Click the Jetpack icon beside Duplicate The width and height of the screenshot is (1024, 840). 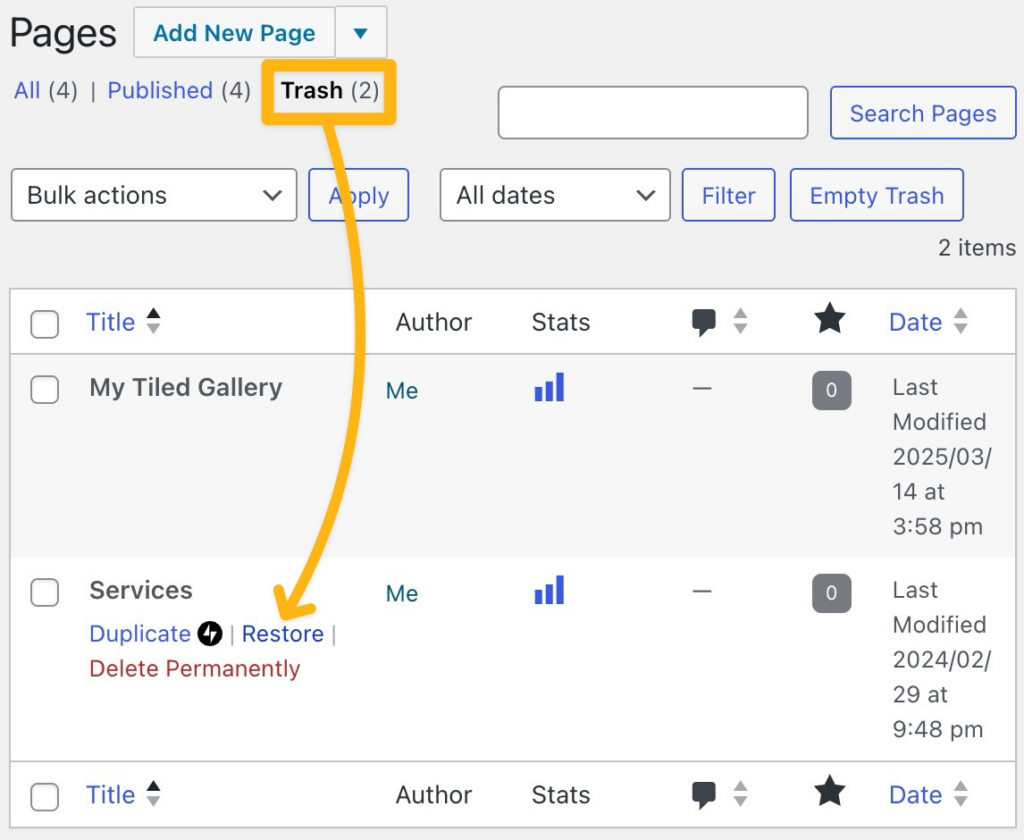pos(209,633)
